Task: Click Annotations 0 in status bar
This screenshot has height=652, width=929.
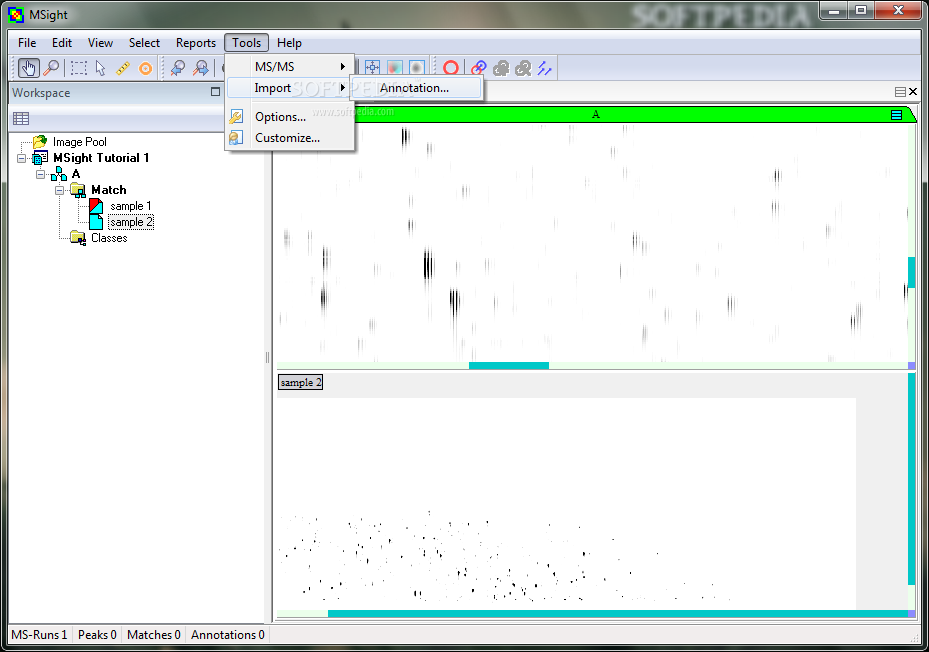Action: click(x=228, y=635)
